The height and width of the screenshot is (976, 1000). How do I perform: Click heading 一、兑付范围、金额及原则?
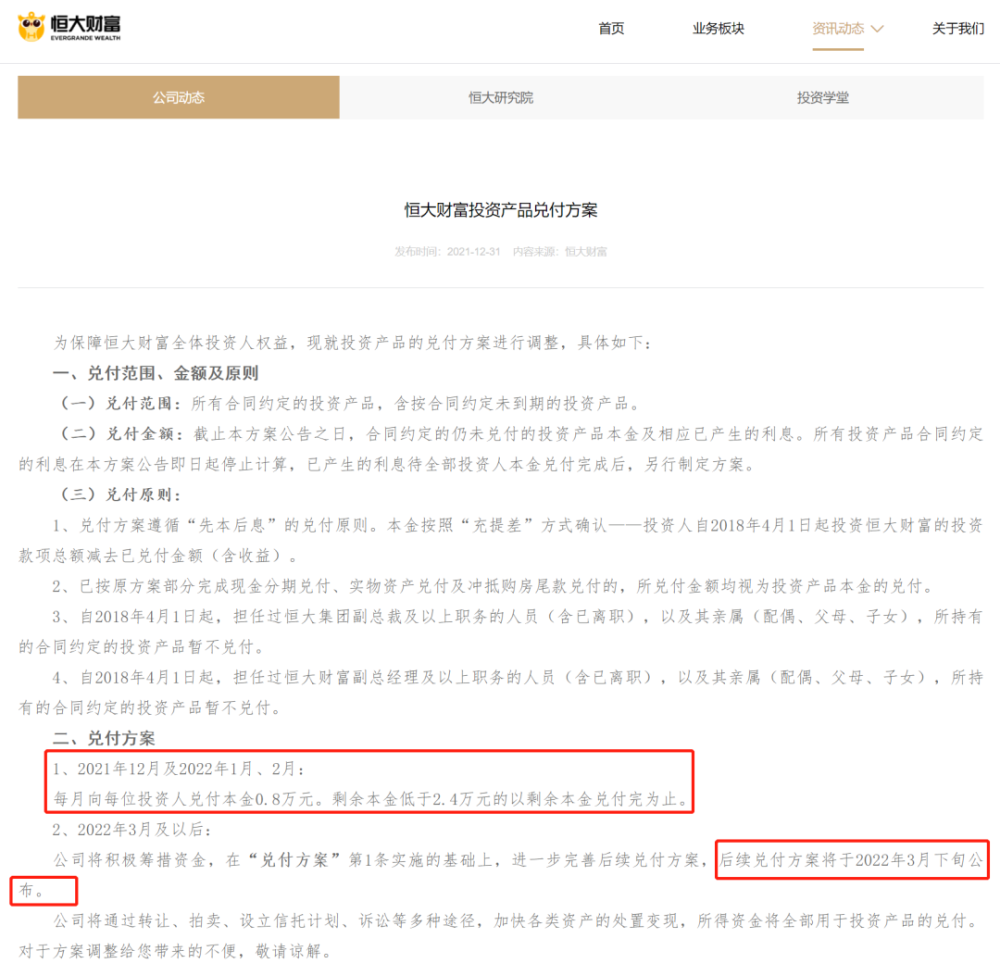click(x=156, y=373)
